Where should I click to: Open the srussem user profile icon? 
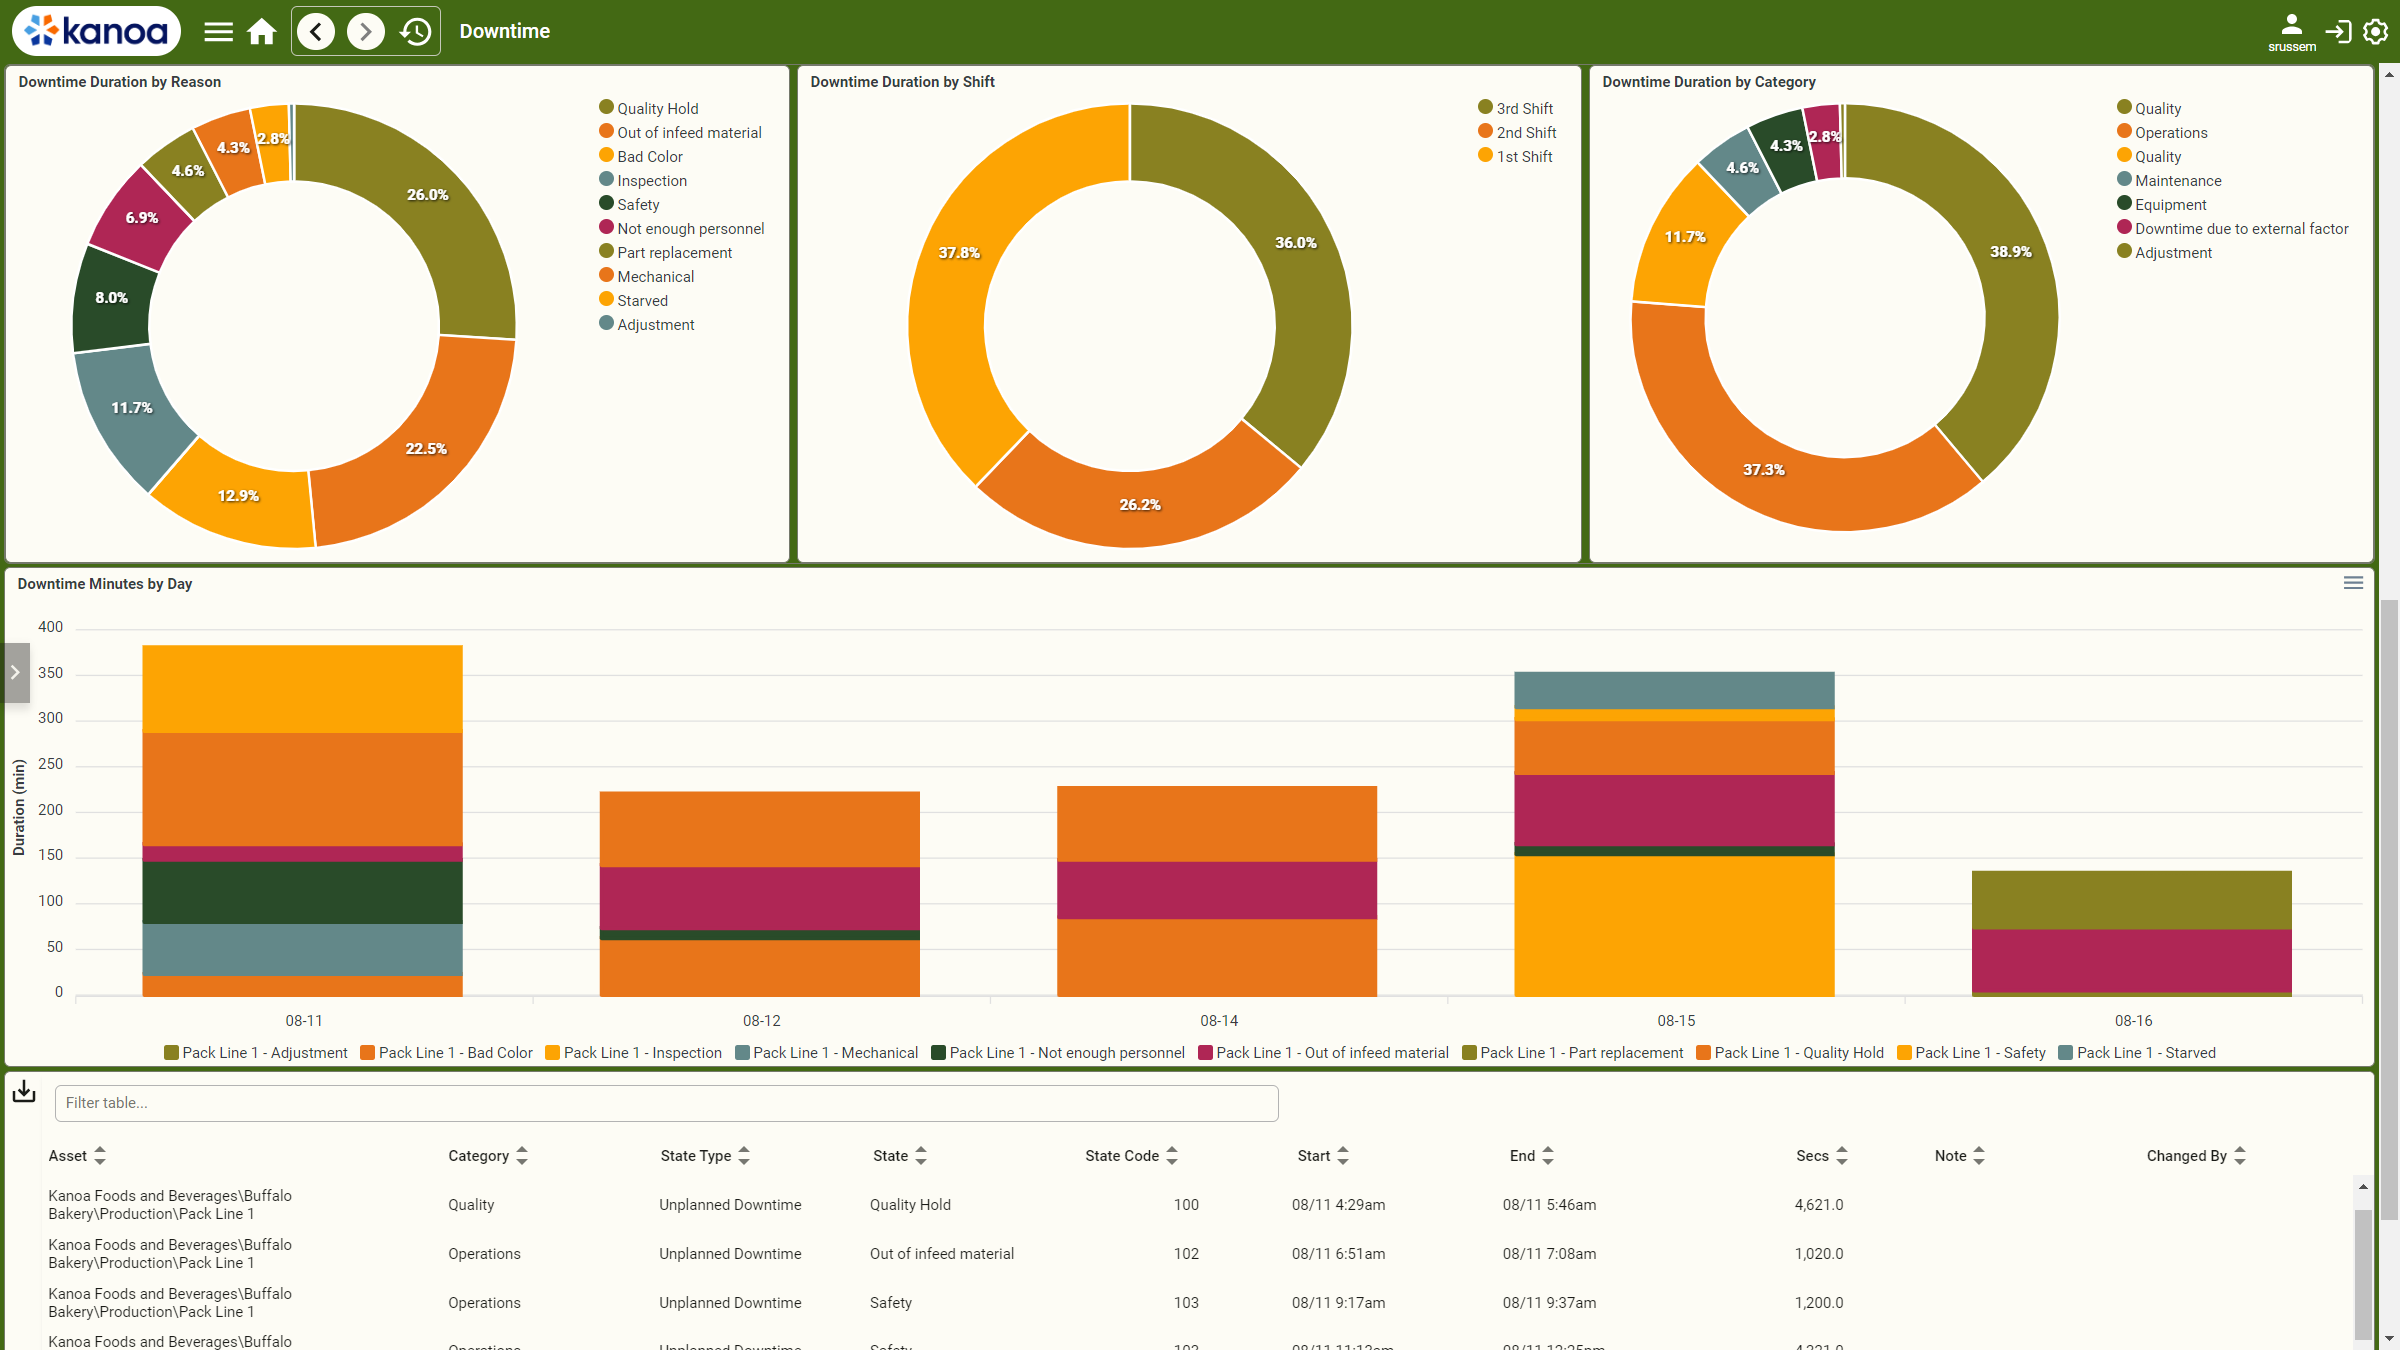(2291, 32)
